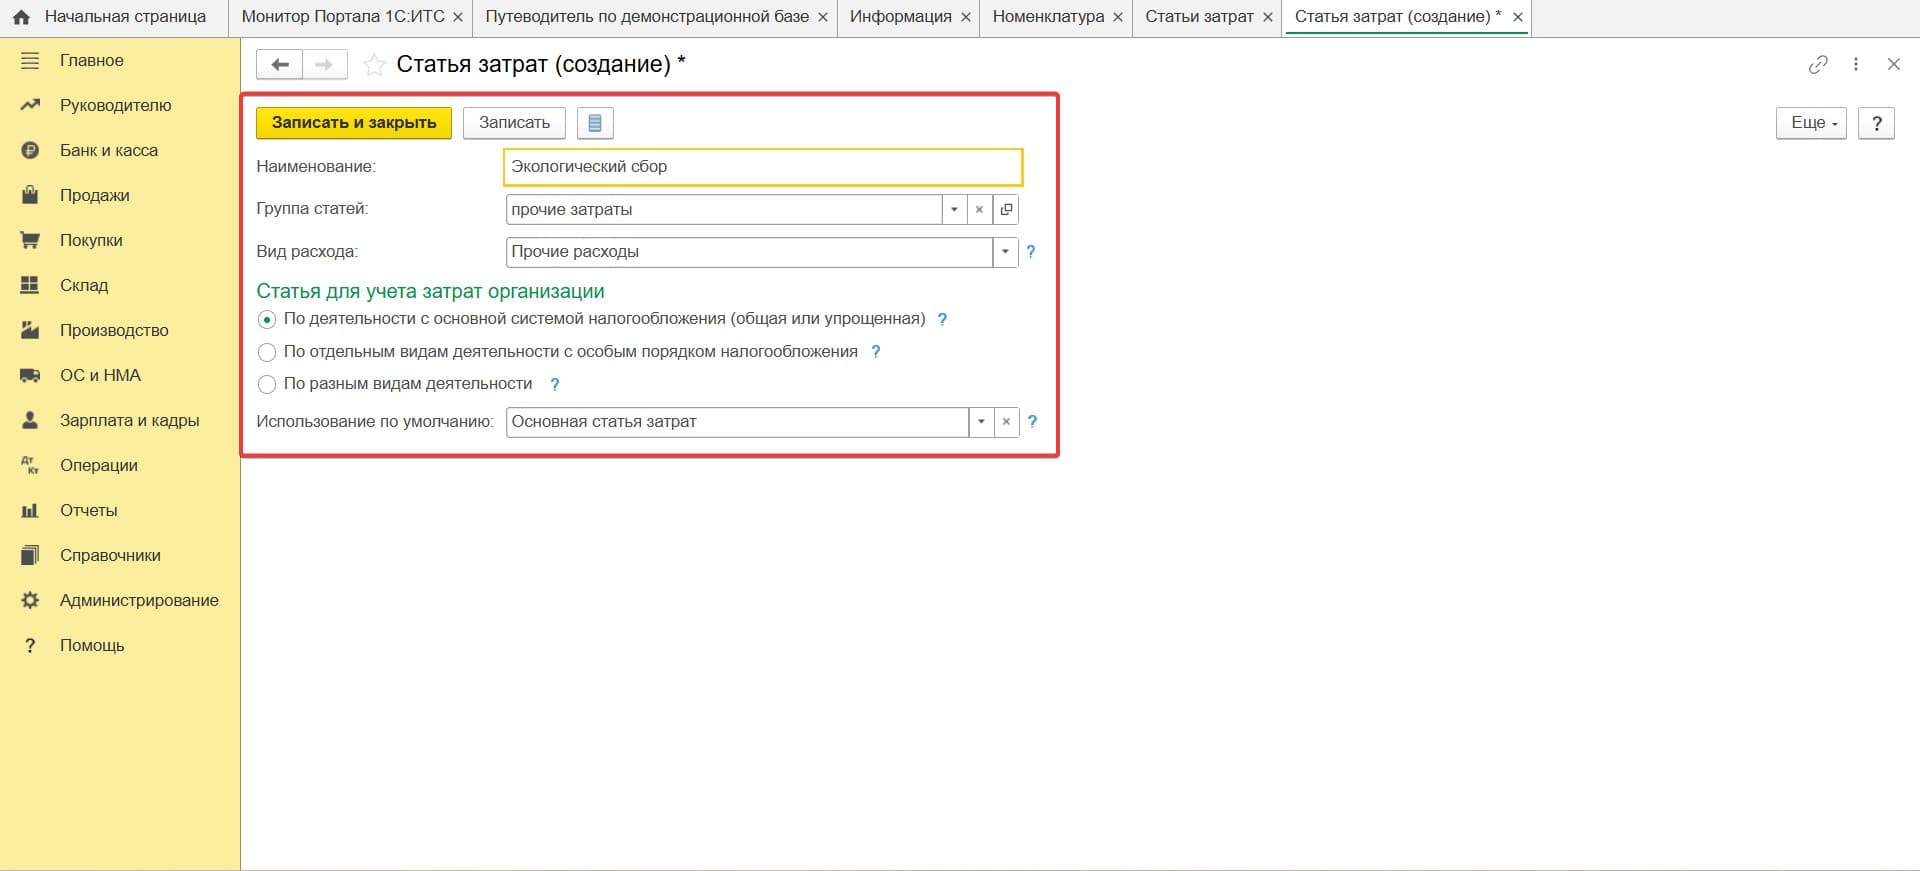Click into the Наименование input field
1920x871 pixels.
point(762,167)
